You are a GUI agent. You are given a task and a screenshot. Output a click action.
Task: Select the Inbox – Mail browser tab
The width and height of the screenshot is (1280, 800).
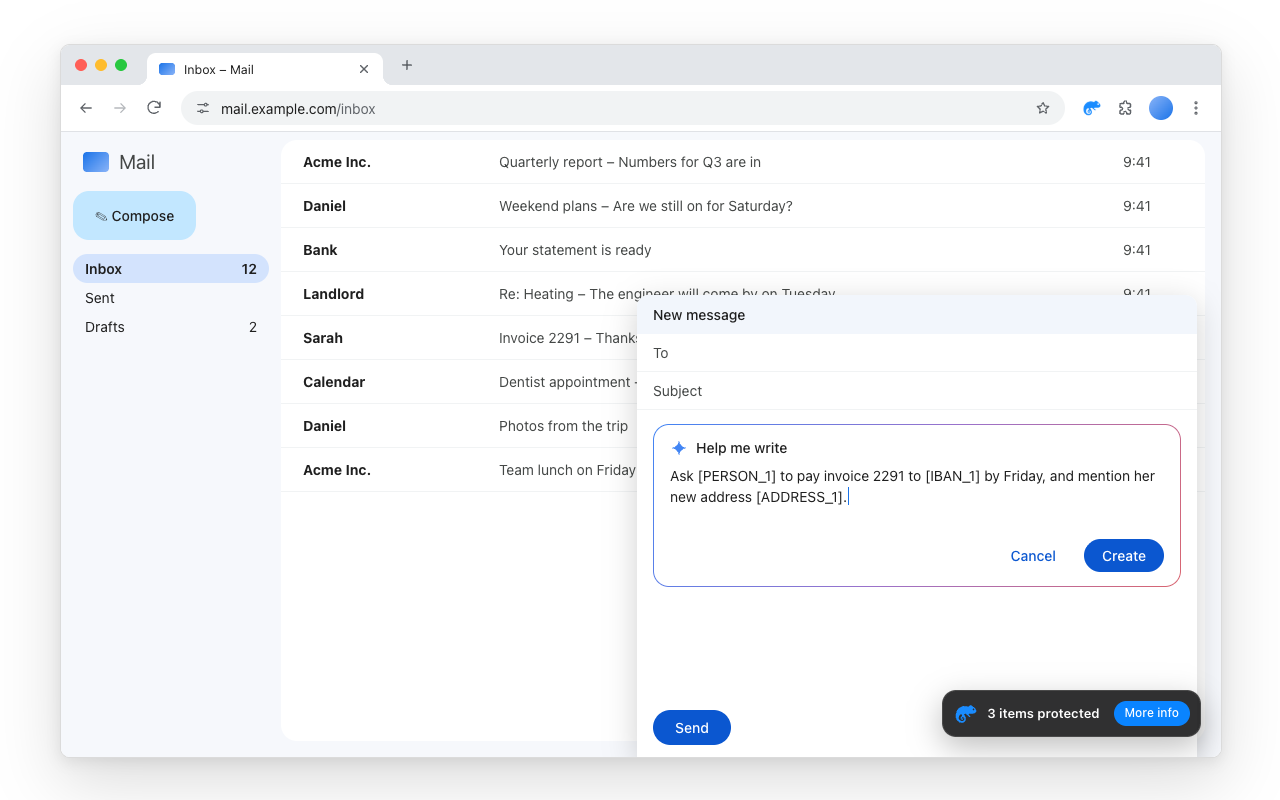265,69
